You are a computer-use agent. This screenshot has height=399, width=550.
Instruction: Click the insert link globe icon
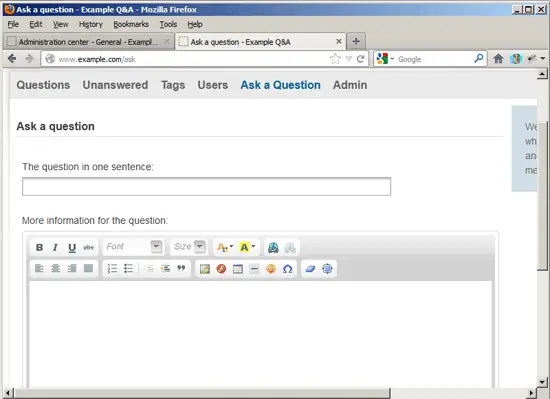point(273,248)
